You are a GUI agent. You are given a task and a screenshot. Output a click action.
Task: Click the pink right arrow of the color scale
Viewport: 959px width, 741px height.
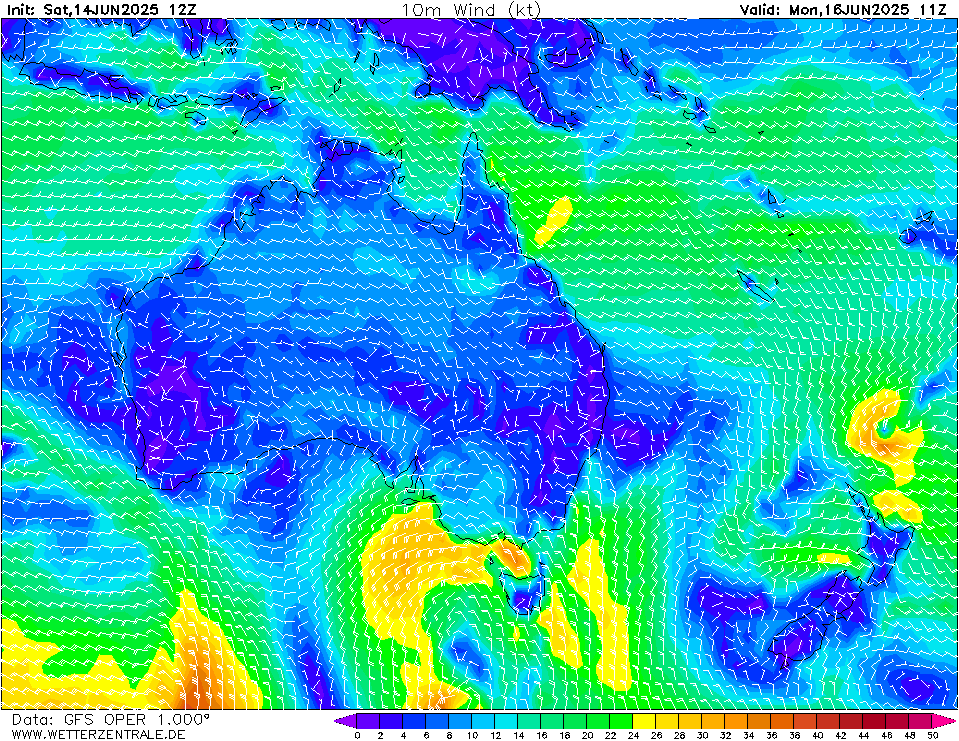click(944, 721)
